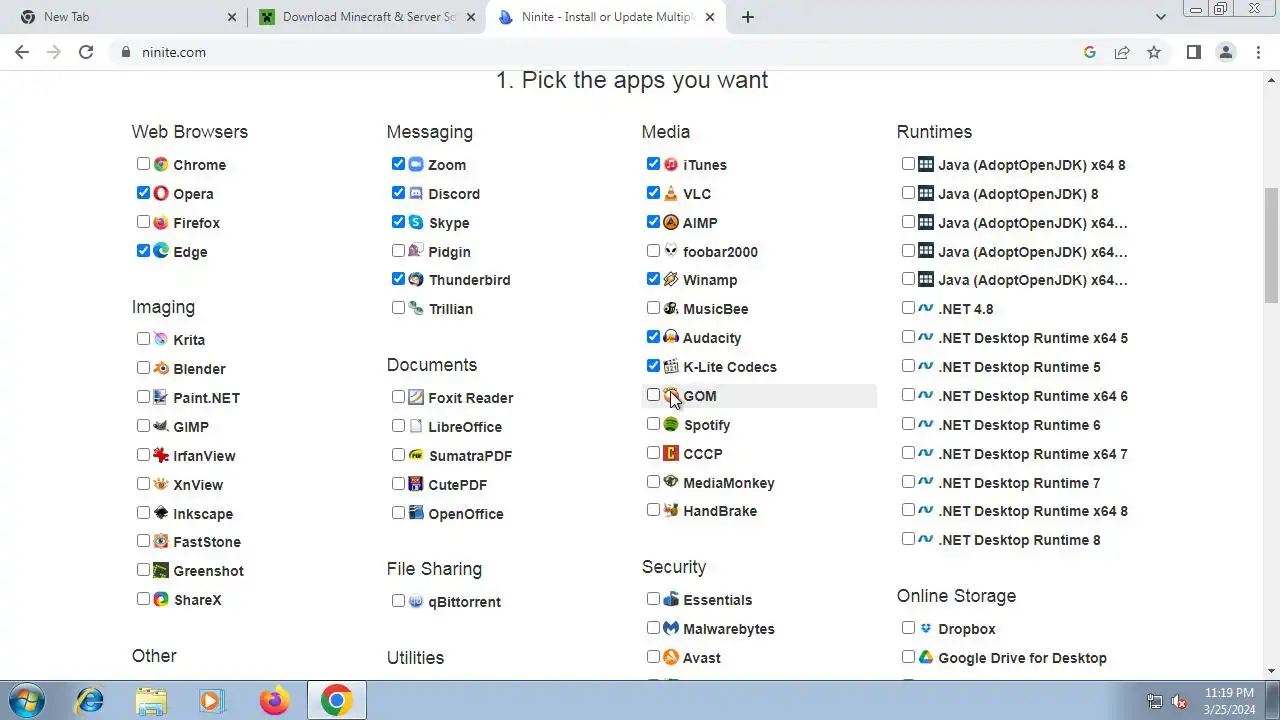1280x720 pixels.
Task: Close the Download Minecraft tab
Action: (471, 17)
